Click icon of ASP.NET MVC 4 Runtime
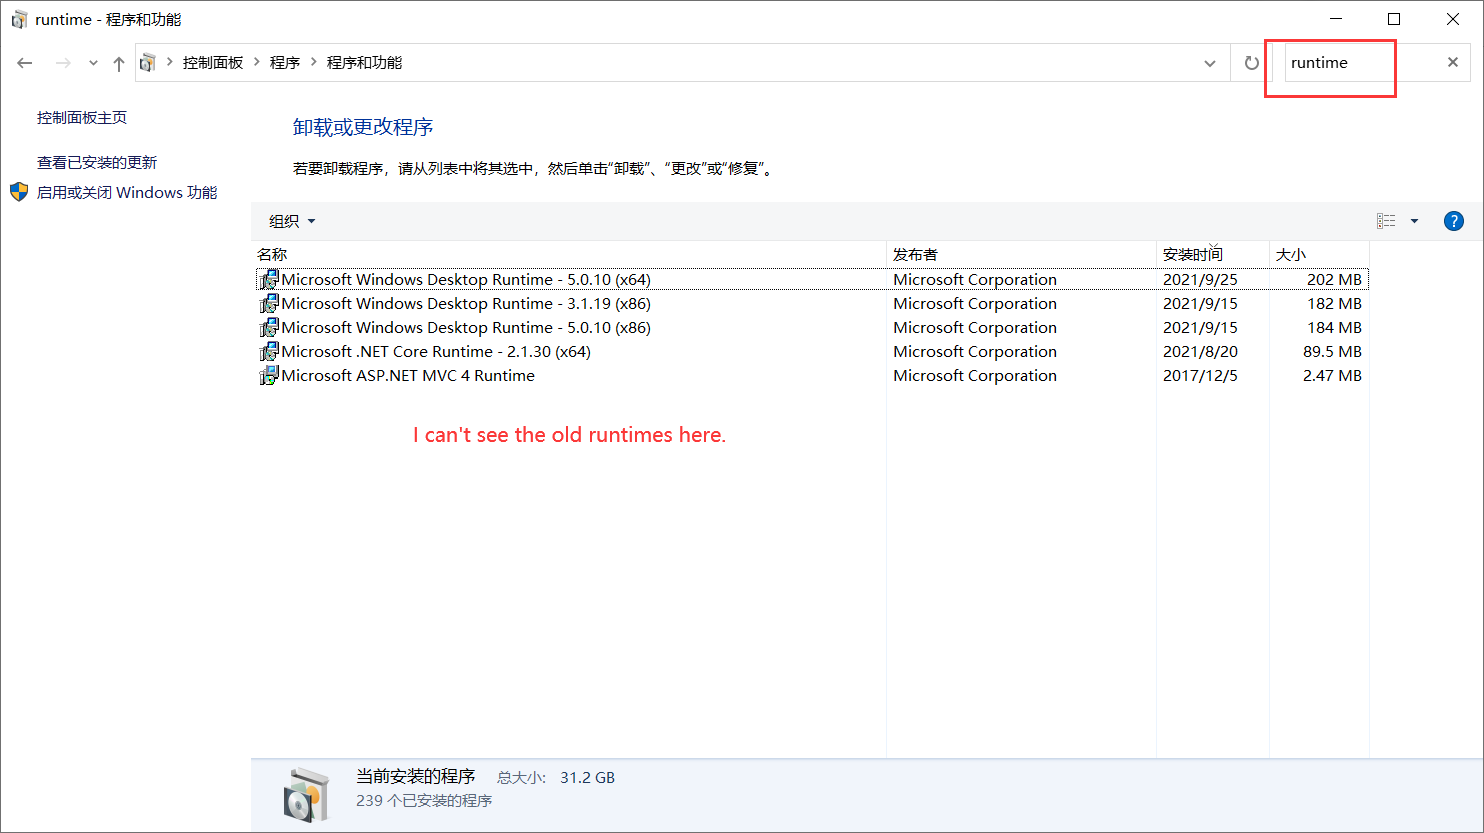 [269, 376]
